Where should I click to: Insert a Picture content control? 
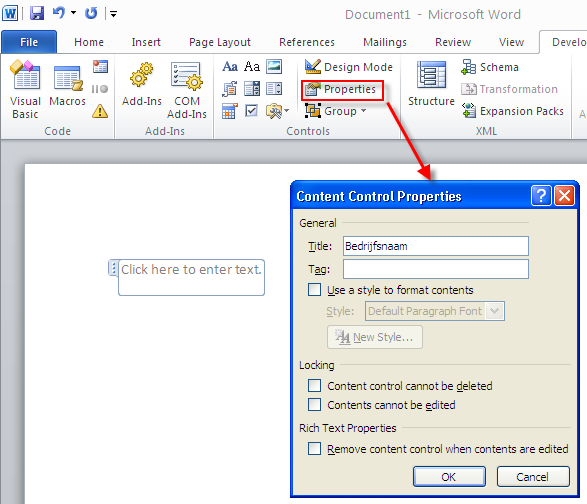274,67
